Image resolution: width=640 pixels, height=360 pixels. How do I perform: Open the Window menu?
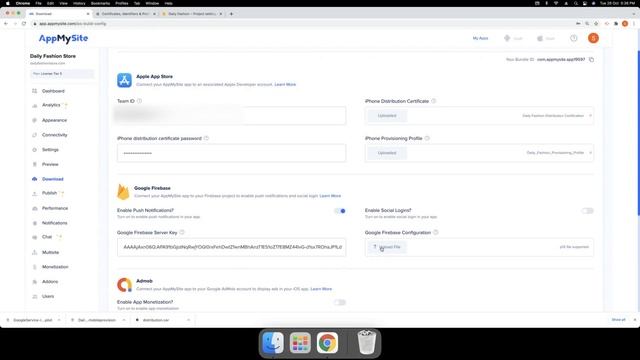pyautogui.click(x=152, y=3)
